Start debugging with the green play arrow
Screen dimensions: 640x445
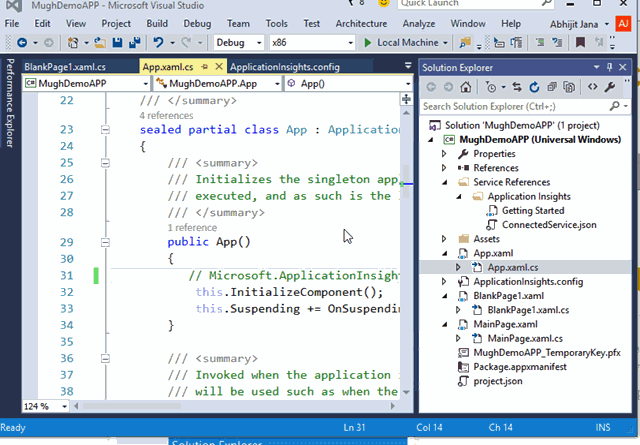[368, 42]
